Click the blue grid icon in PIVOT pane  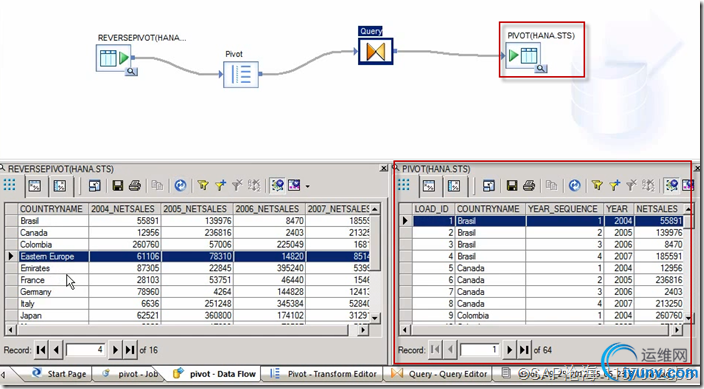pos(404,185)
